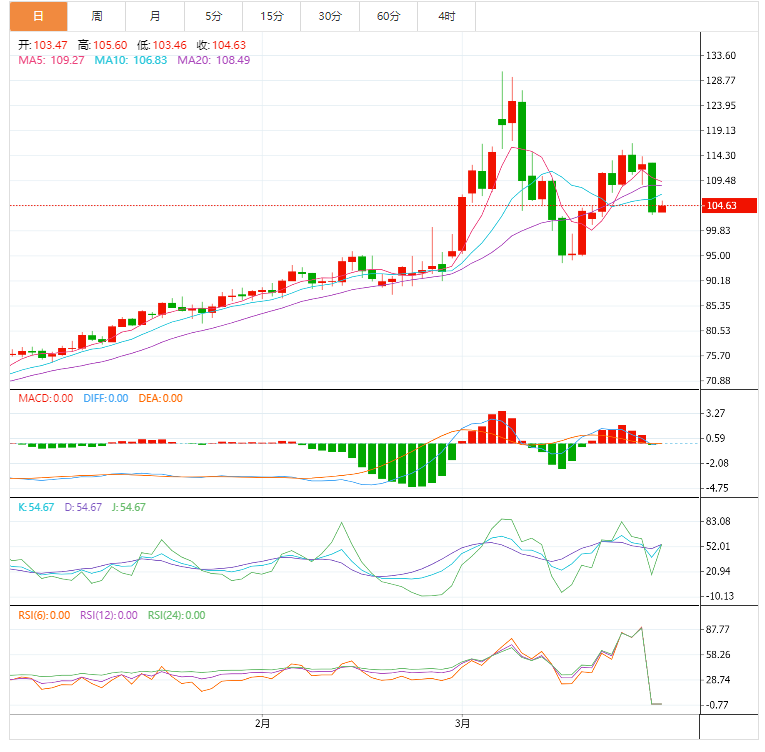Screen dimensions: 765x752
Task: Open the 5分 interval tab
Action: [x=213, y=16]
